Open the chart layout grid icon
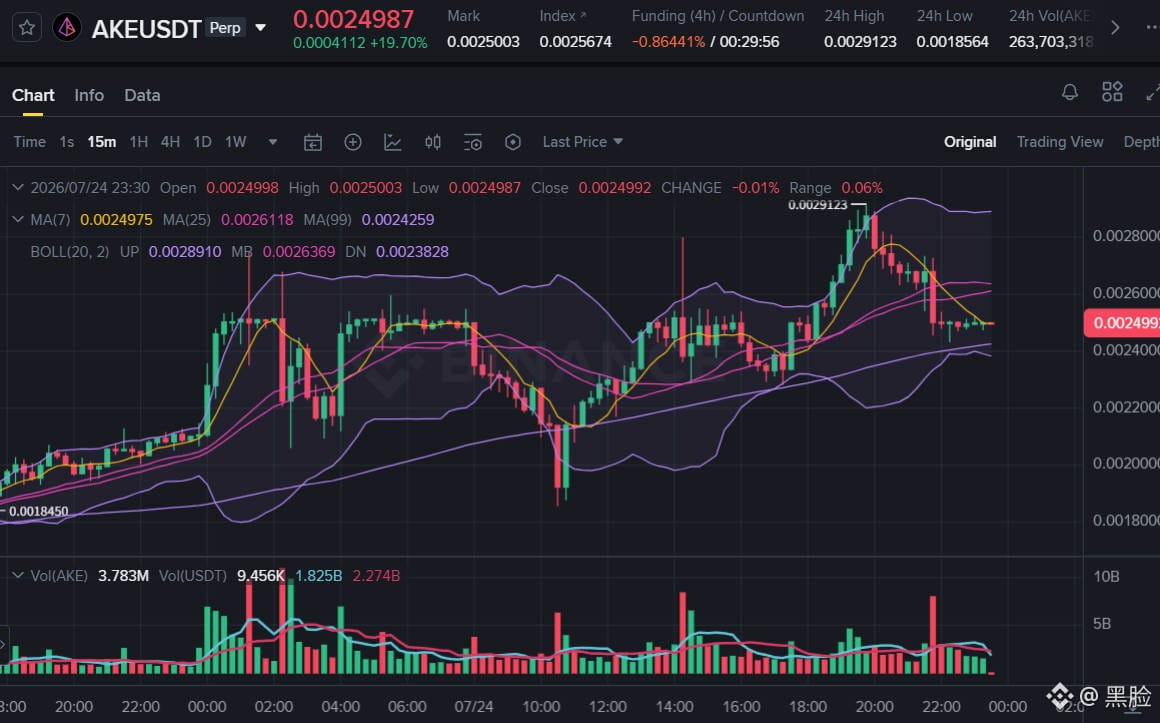 pos(1112,92)
